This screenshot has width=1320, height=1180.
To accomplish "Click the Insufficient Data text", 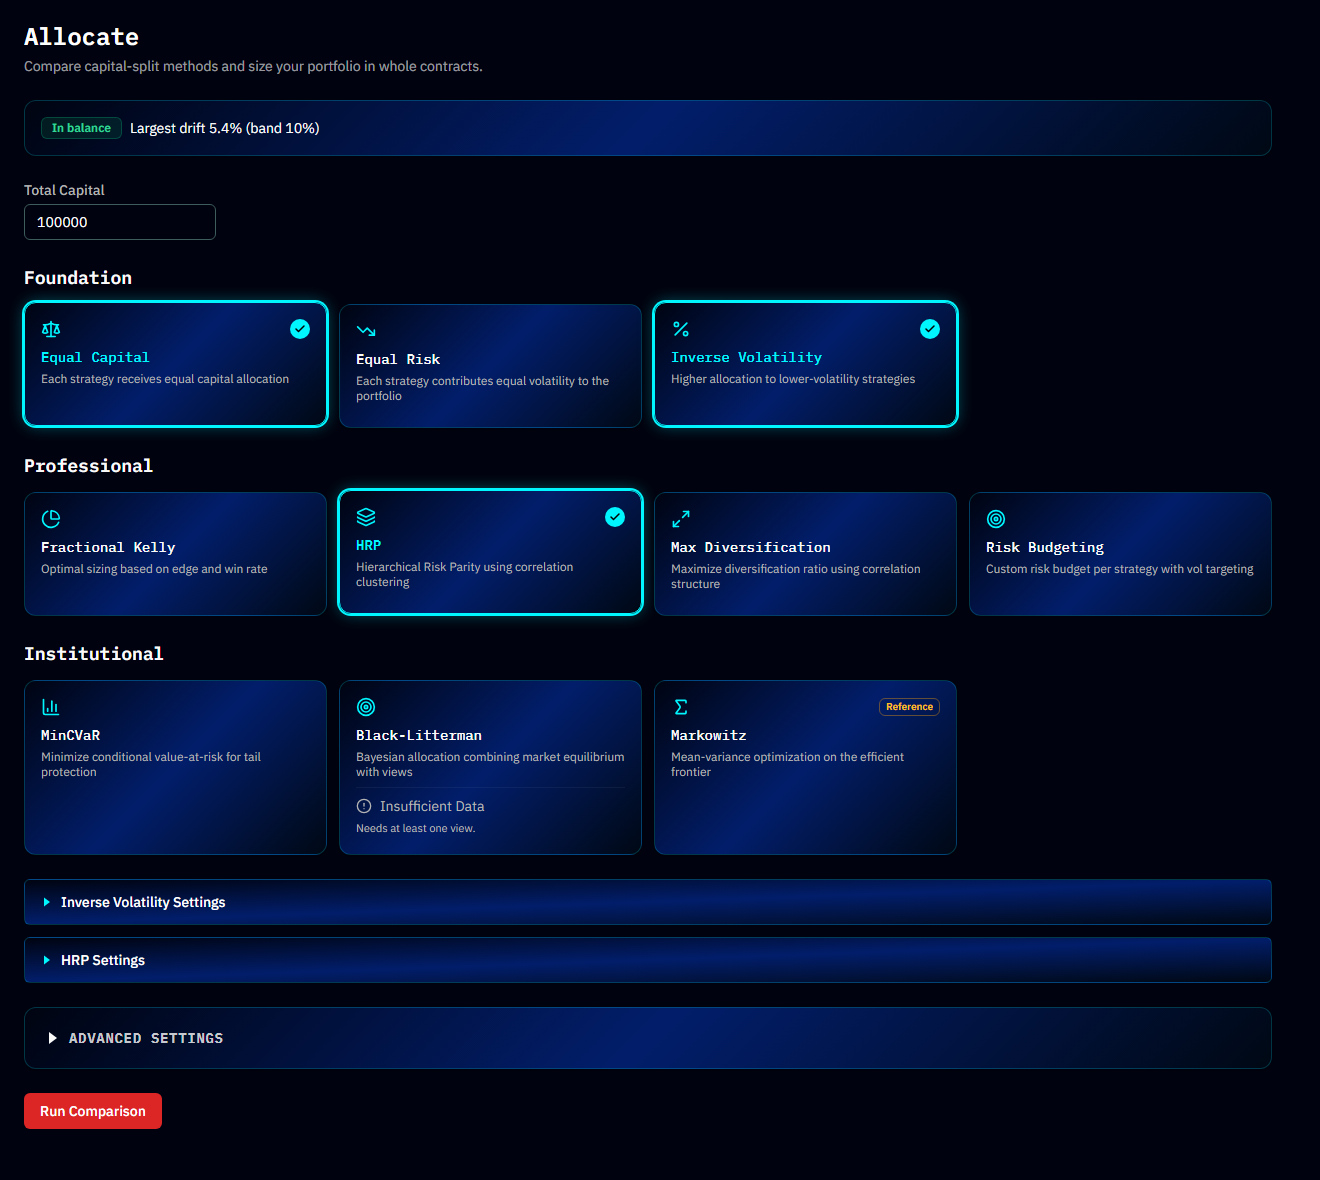I will coord(432,806).
